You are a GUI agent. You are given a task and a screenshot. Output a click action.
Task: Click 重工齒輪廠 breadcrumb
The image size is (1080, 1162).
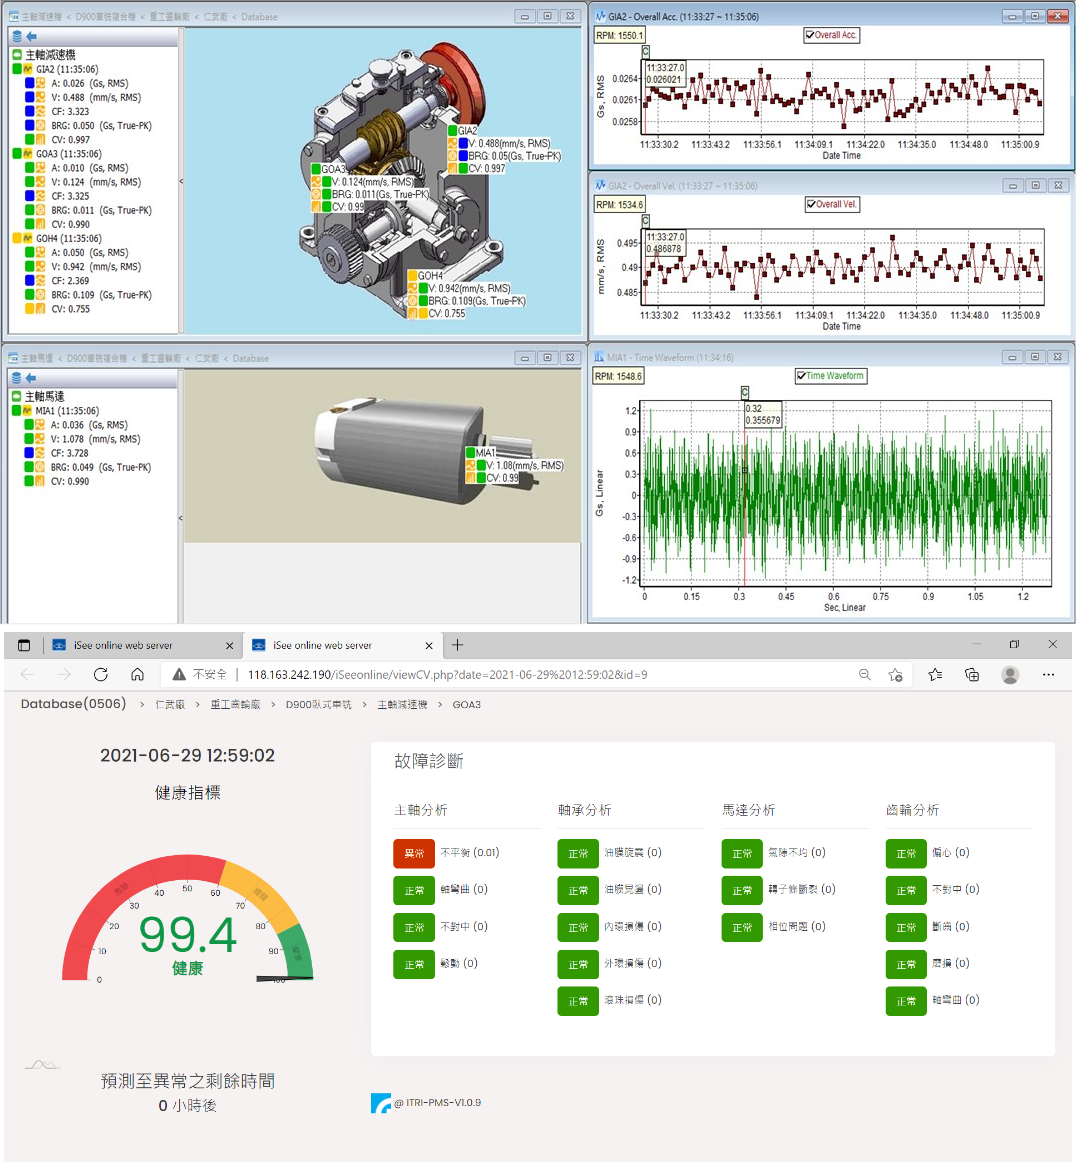[x=235, y=704]
